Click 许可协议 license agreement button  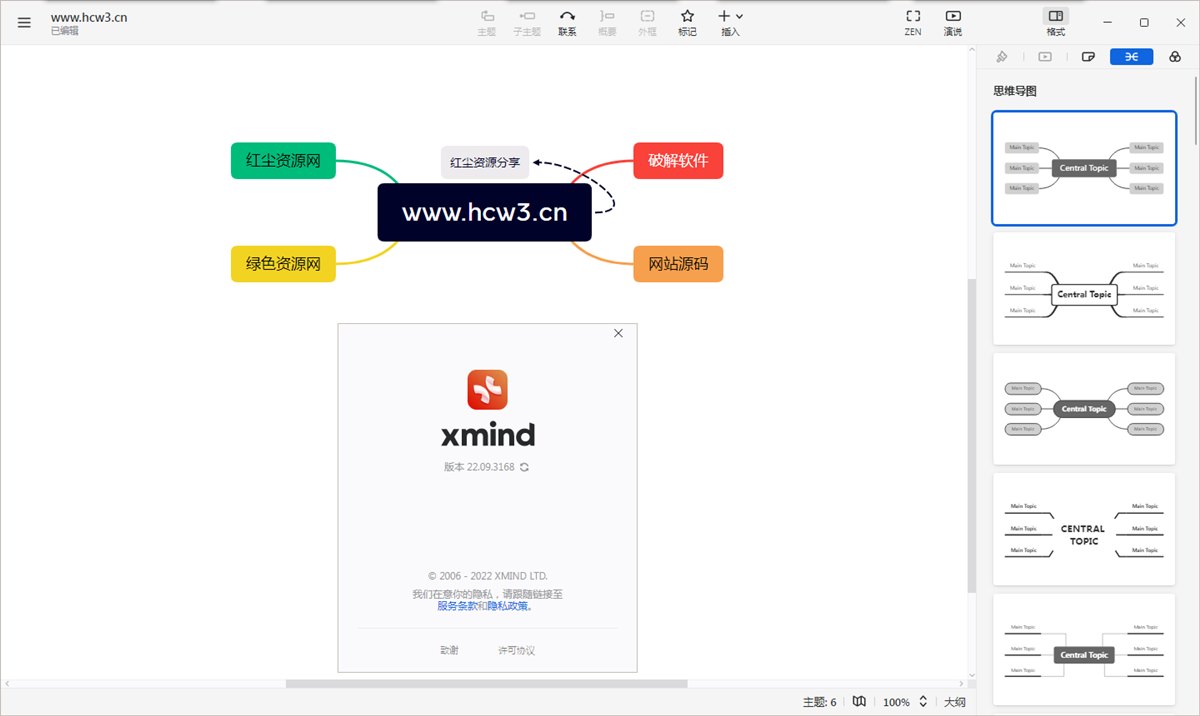point(516,650)
